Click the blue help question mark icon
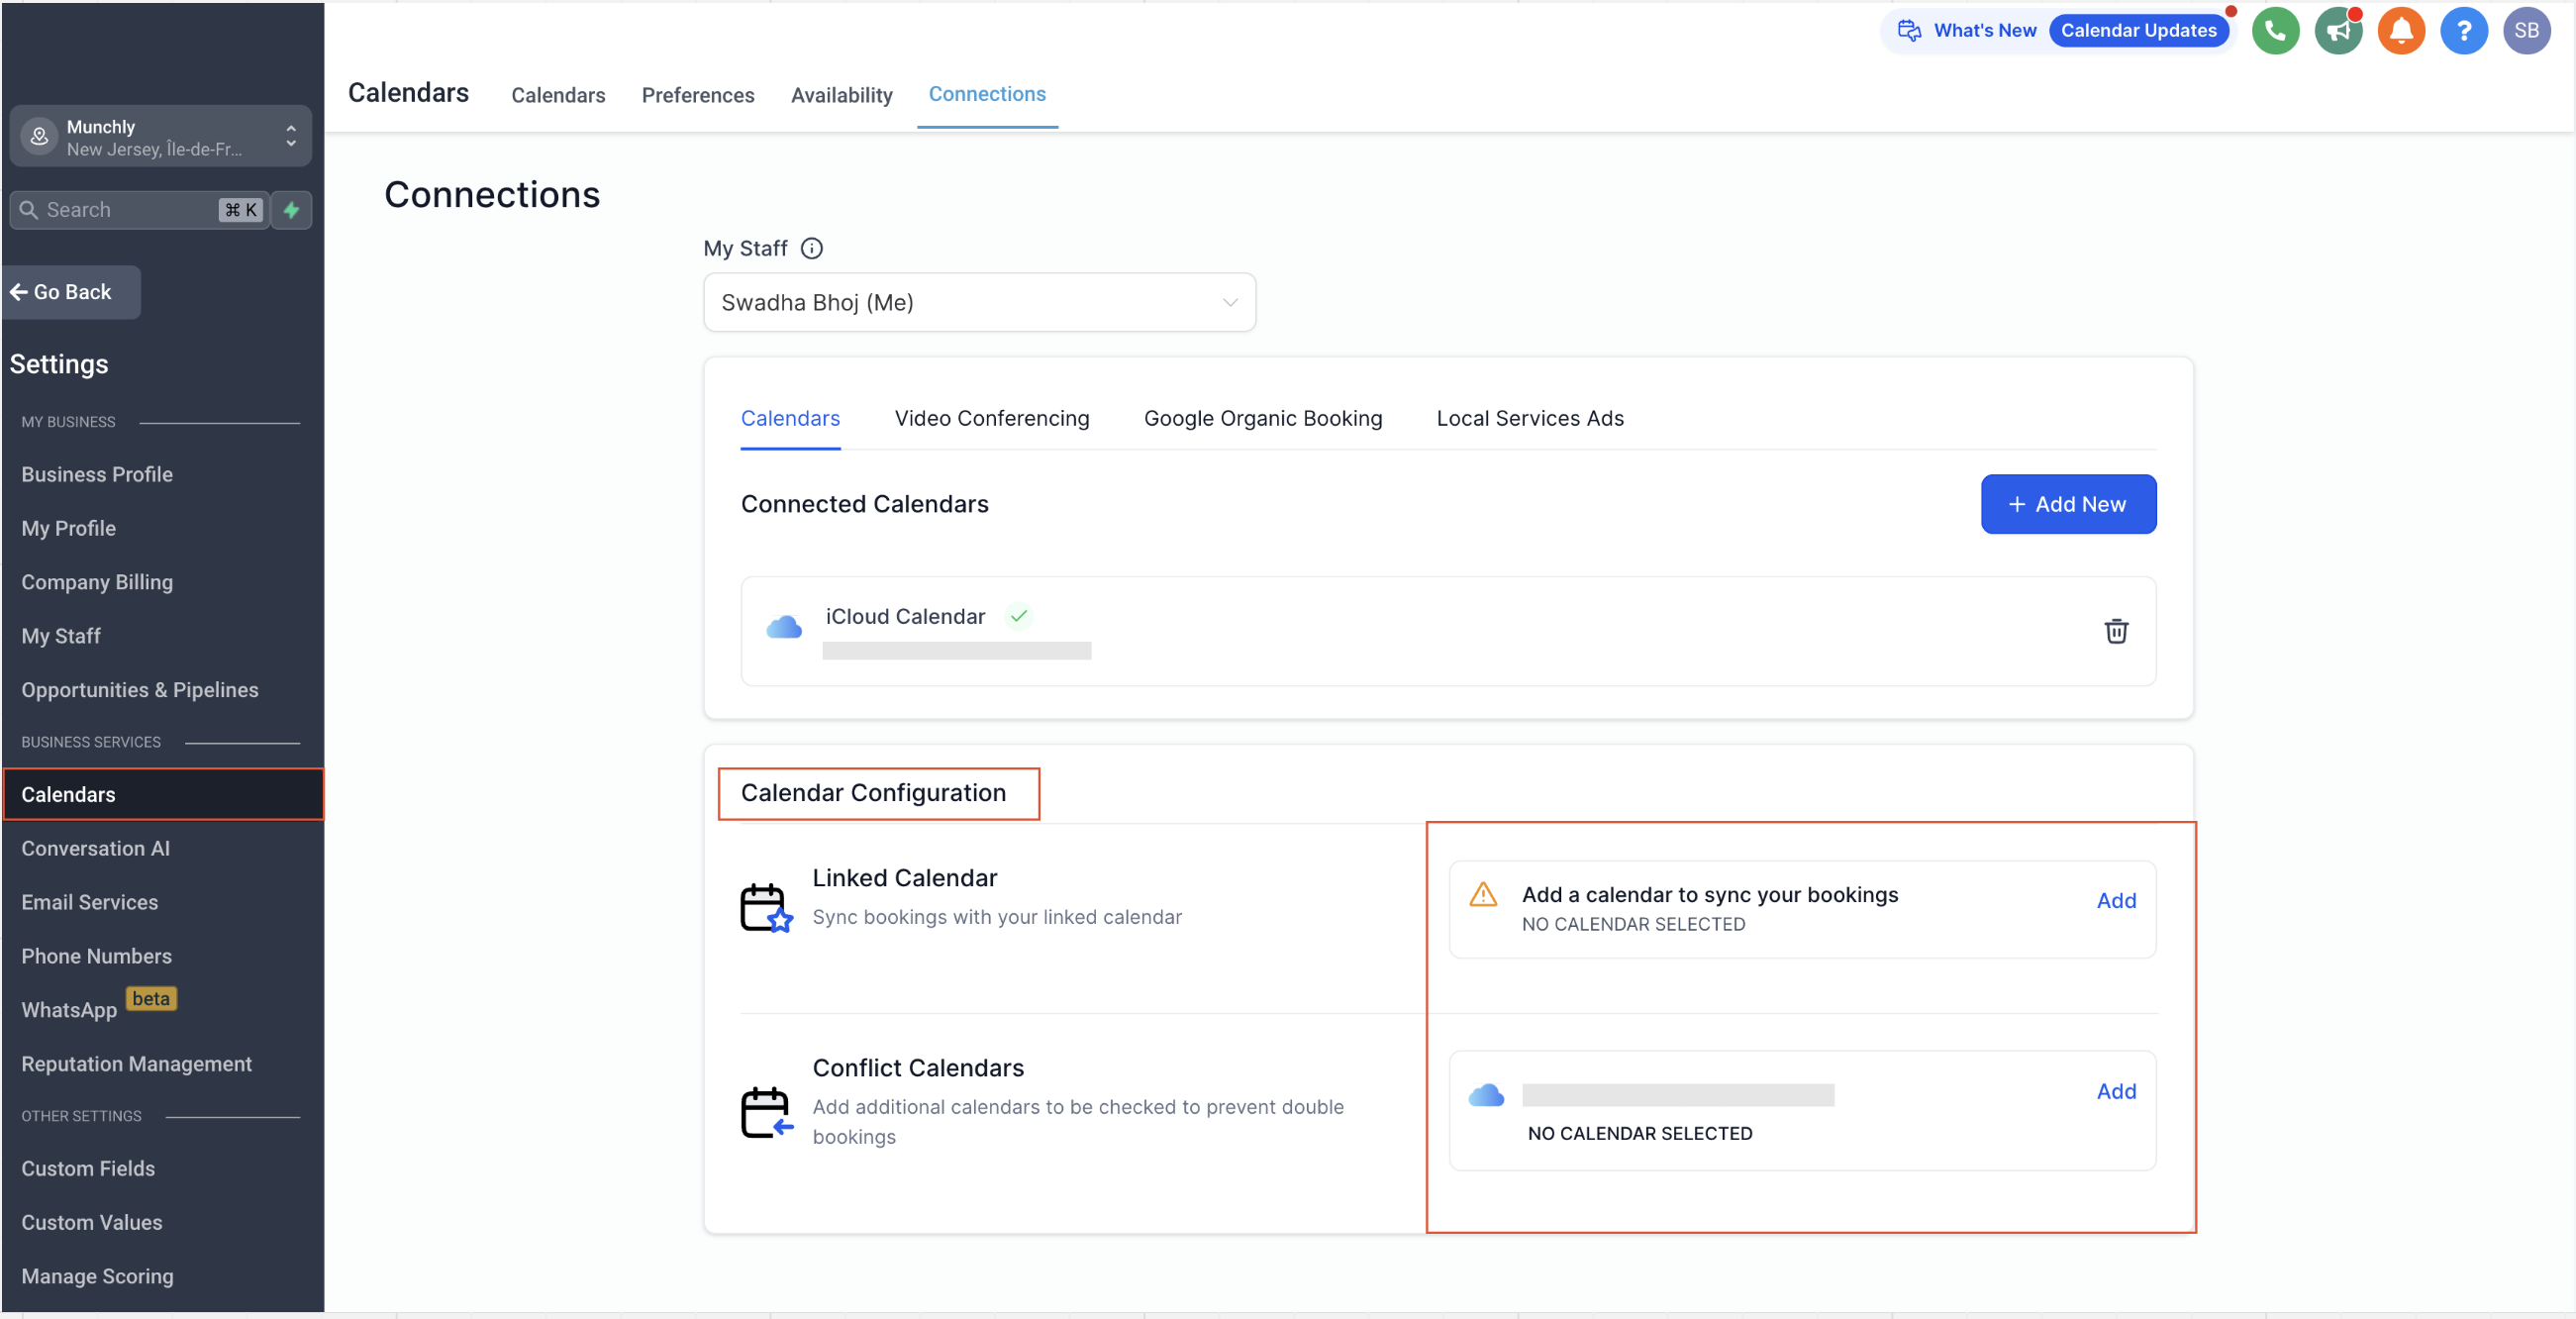Image resolution: width=2576 pixels, height=1319 pixels. pos(2463,31)
